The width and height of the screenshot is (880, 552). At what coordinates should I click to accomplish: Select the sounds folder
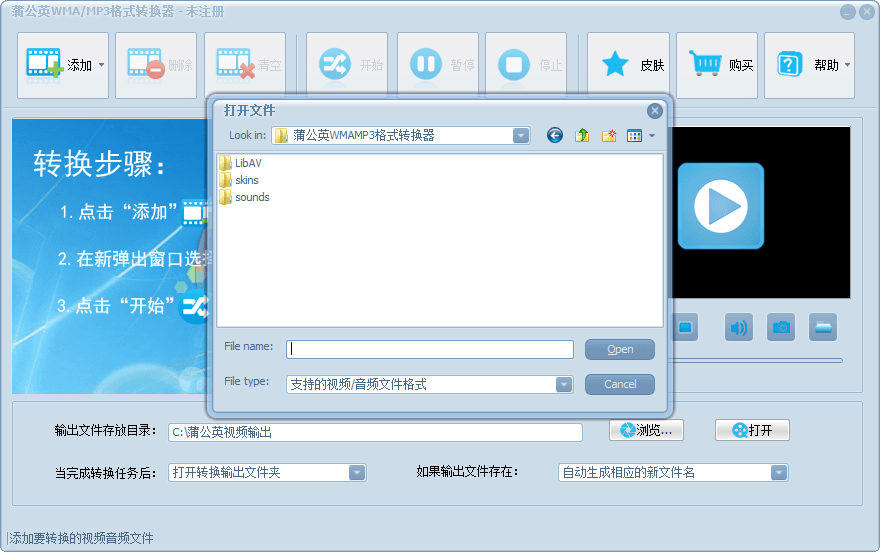click(x=245, y=197)
